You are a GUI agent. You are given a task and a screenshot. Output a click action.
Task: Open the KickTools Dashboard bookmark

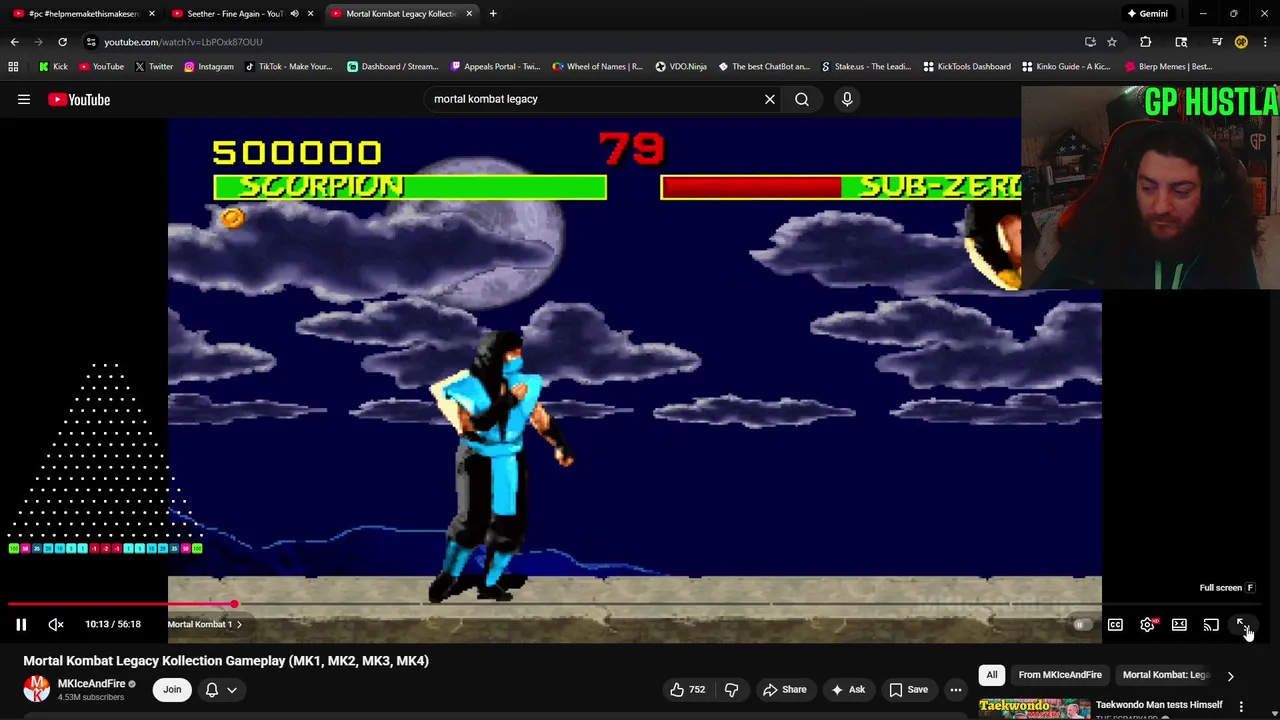pyautogui.click(x=967, y=67)
